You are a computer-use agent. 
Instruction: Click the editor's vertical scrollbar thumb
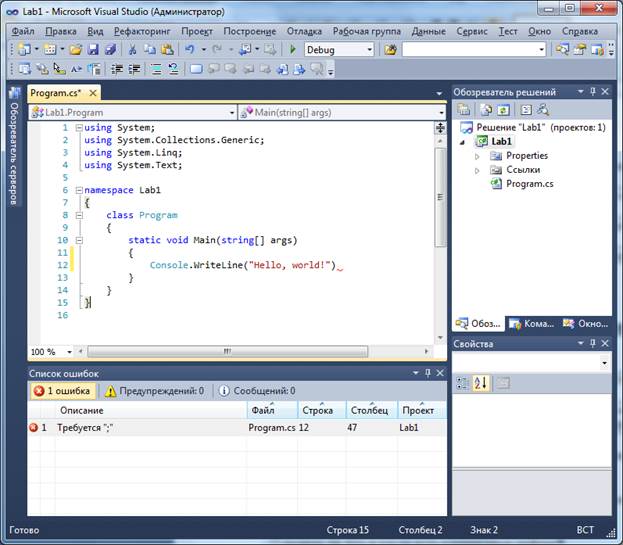click(440, 197)
